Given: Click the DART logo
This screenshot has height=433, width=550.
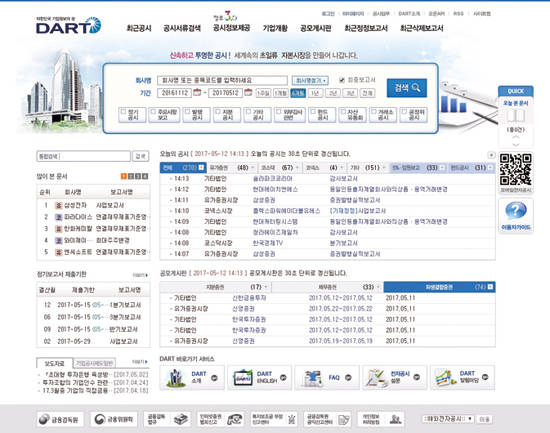Looking at the screenshot, I should 69,25.
